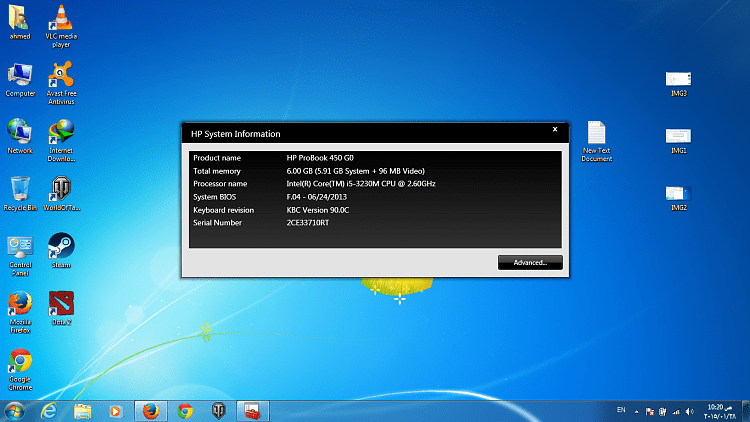Select the IMG3 image file
The height and width of the screenshot is (422, 750).
point(678,84)
